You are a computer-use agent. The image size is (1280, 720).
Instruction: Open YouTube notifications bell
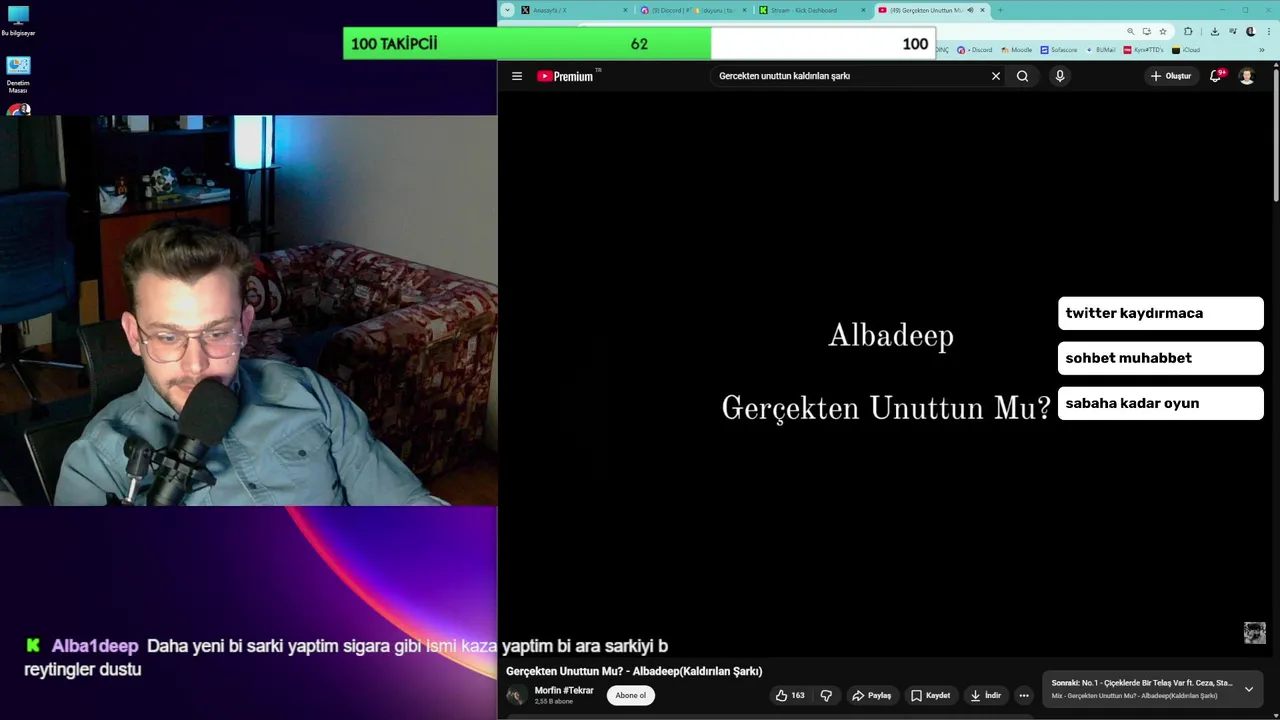click(1216, 76)
